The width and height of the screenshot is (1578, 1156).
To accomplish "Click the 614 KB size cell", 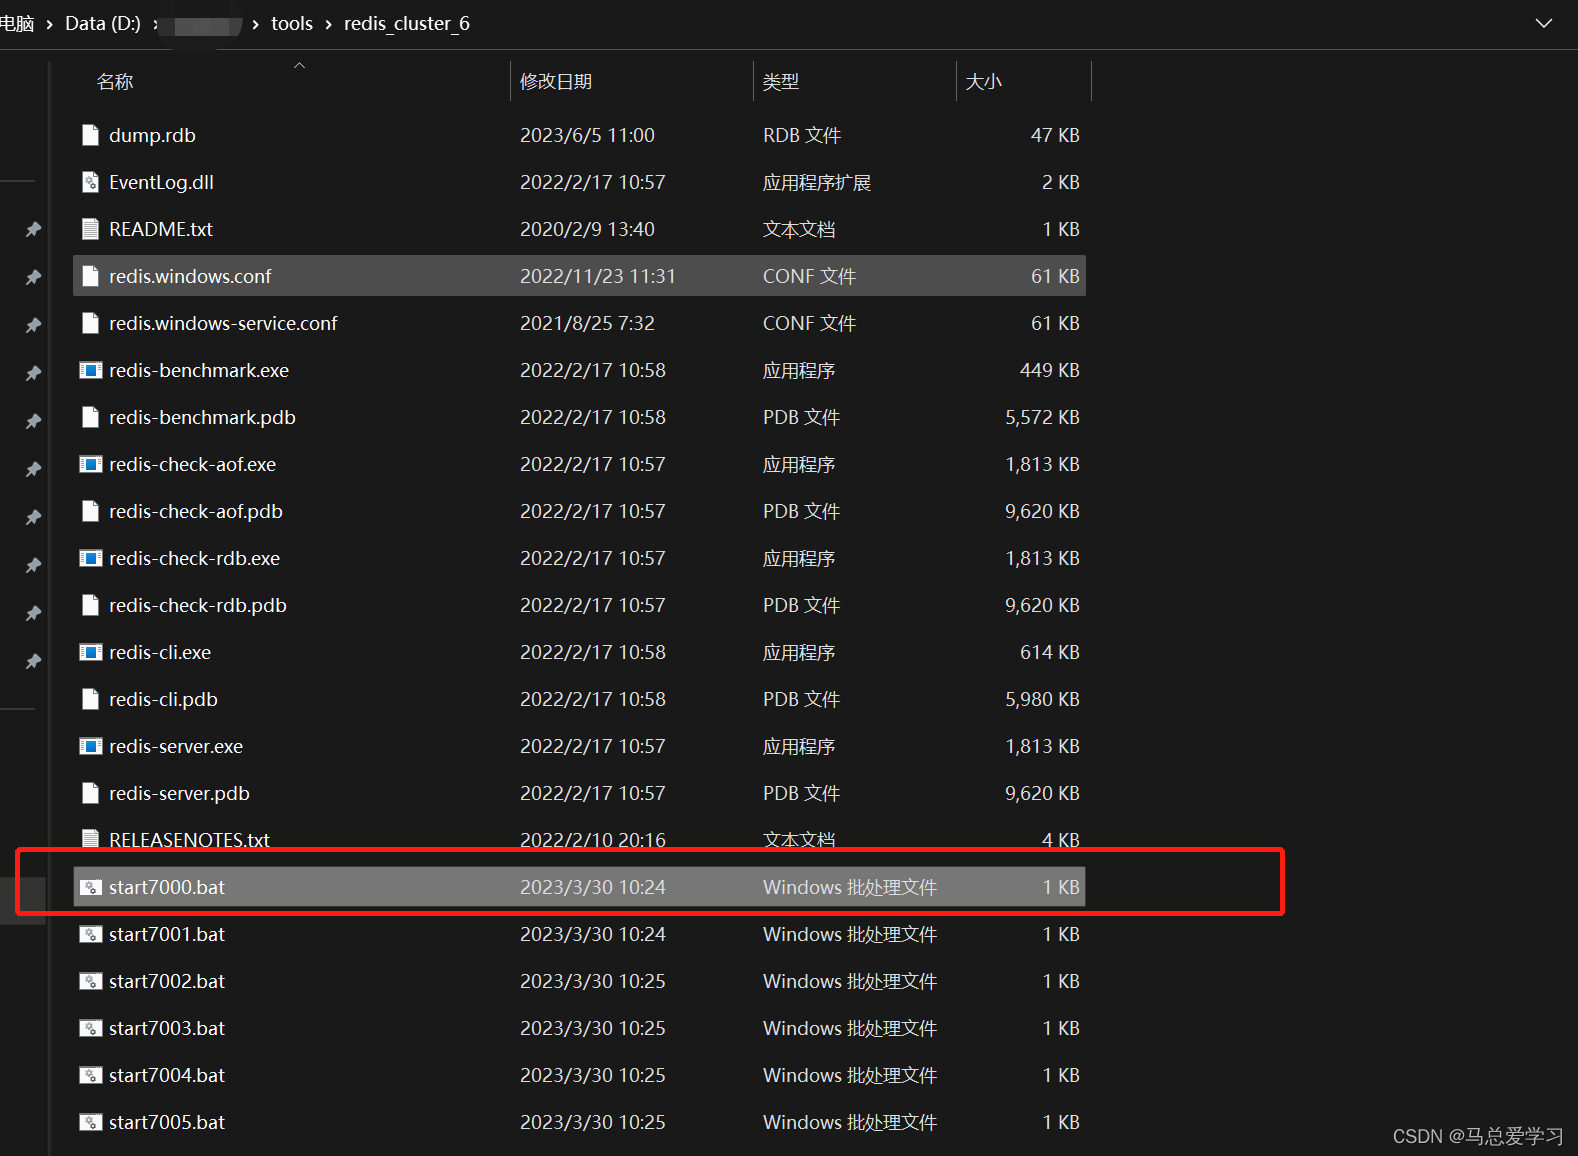I will point(1050,652).
